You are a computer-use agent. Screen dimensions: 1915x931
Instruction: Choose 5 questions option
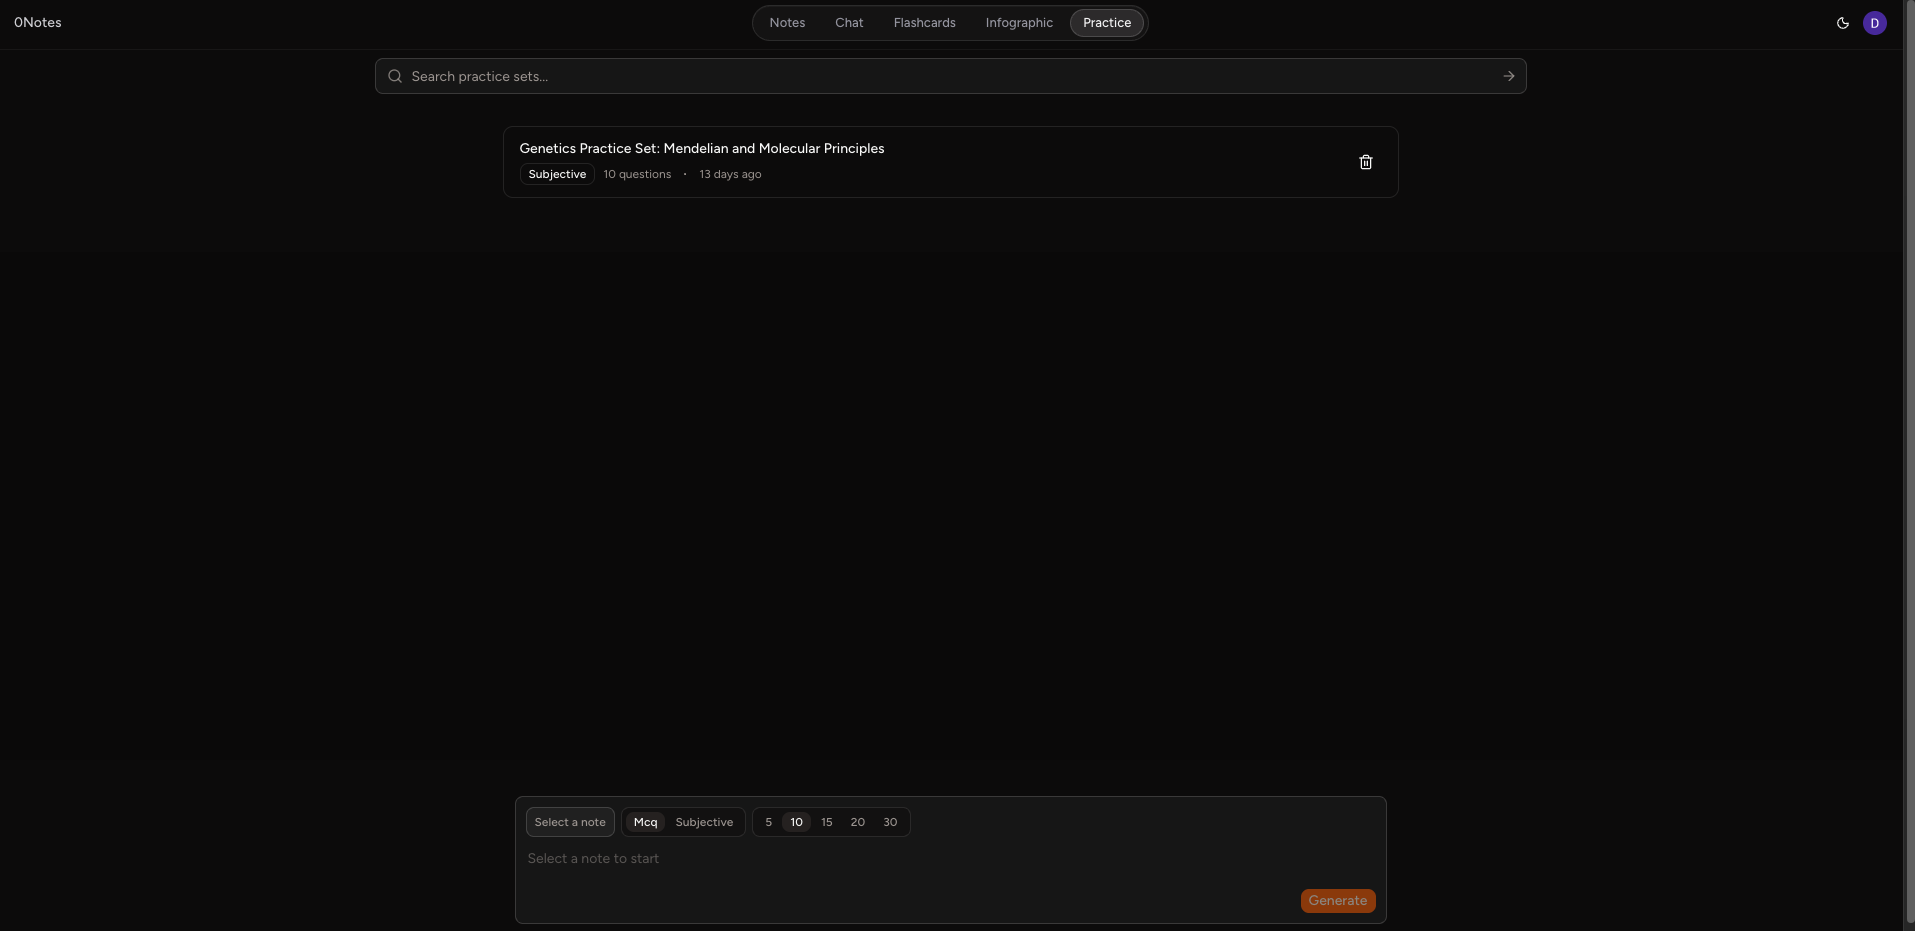coord(768,821)
